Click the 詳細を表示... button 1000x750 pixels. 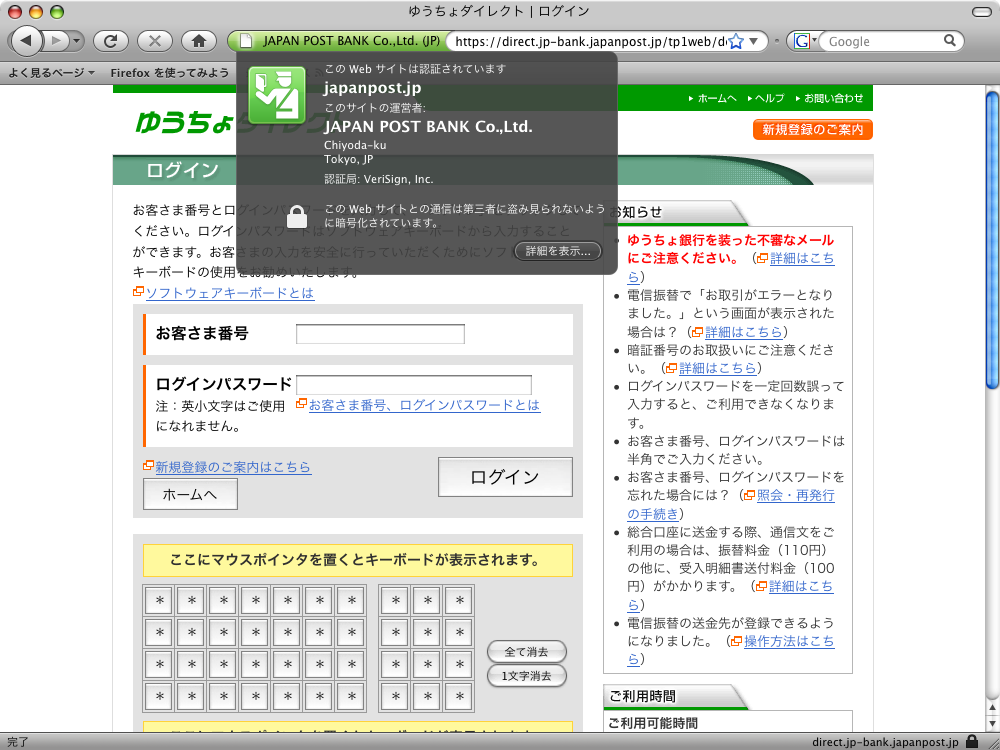point(558,251)
